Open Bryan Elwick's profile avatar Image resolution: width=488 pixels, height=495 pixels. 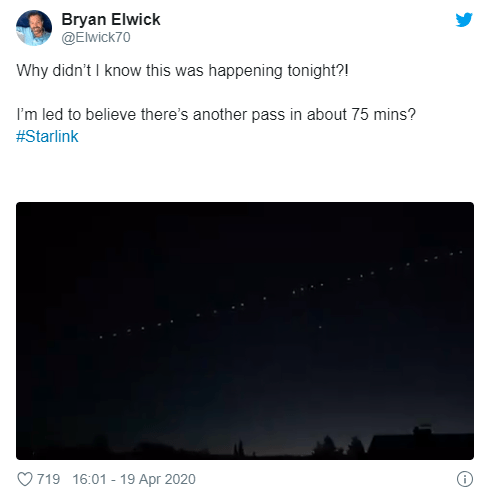pyautogui.click(x=34, y=28)
